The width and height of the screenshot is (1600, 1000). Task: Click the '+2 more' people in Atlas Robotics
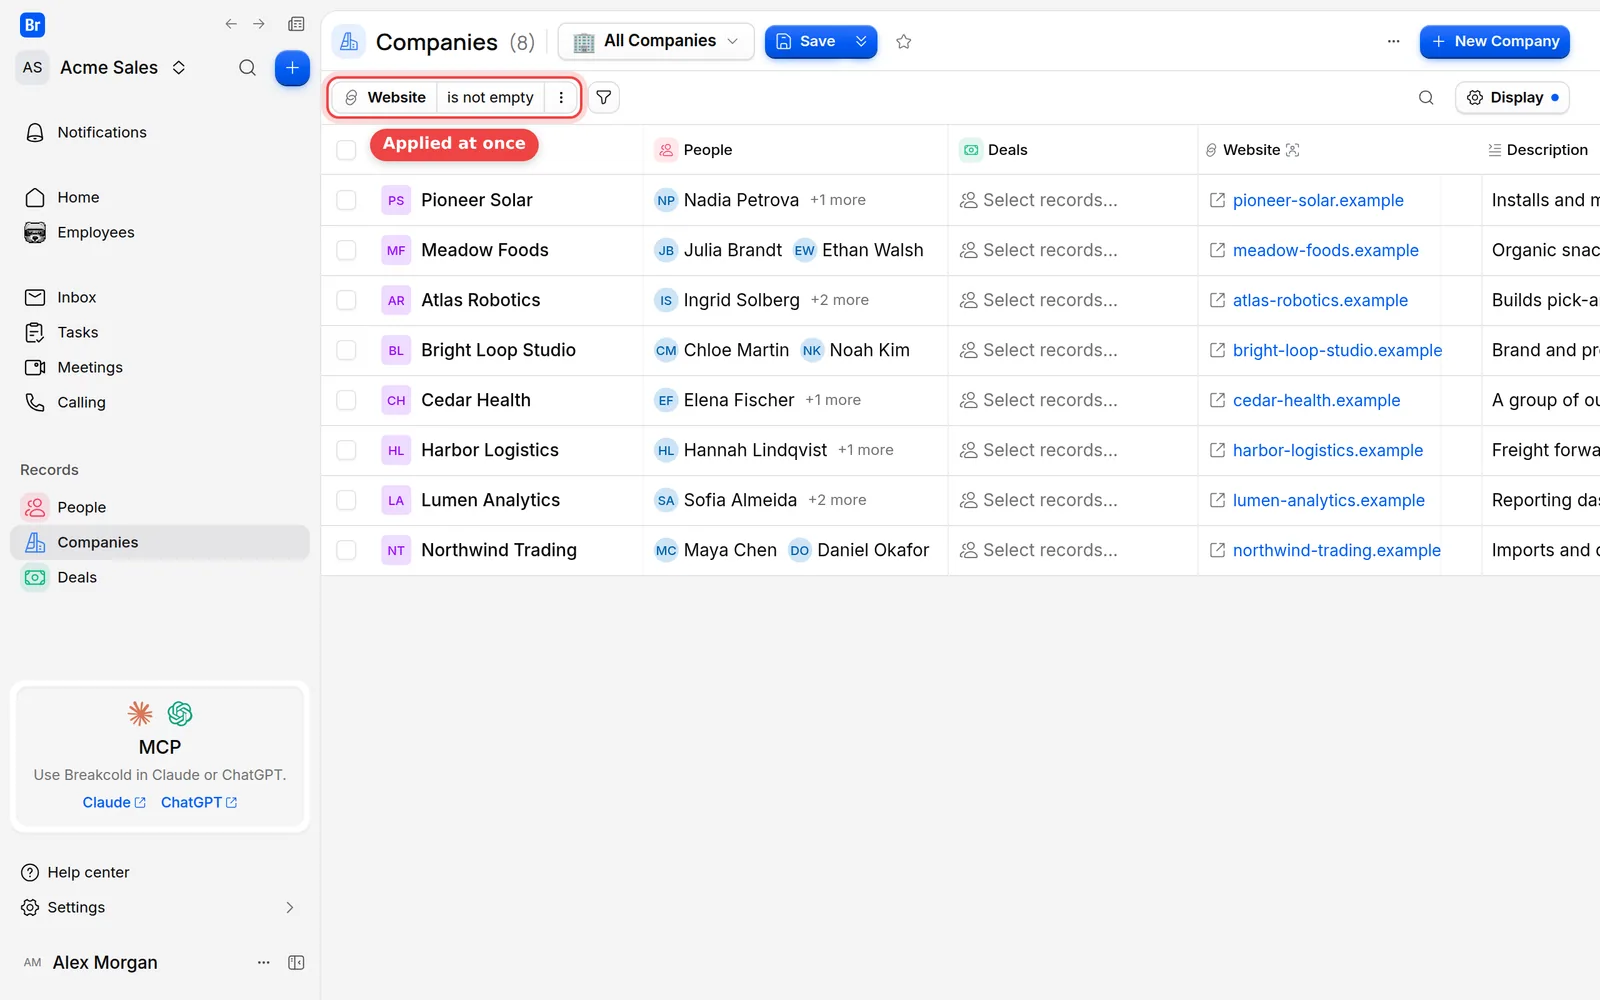point(840,300)
